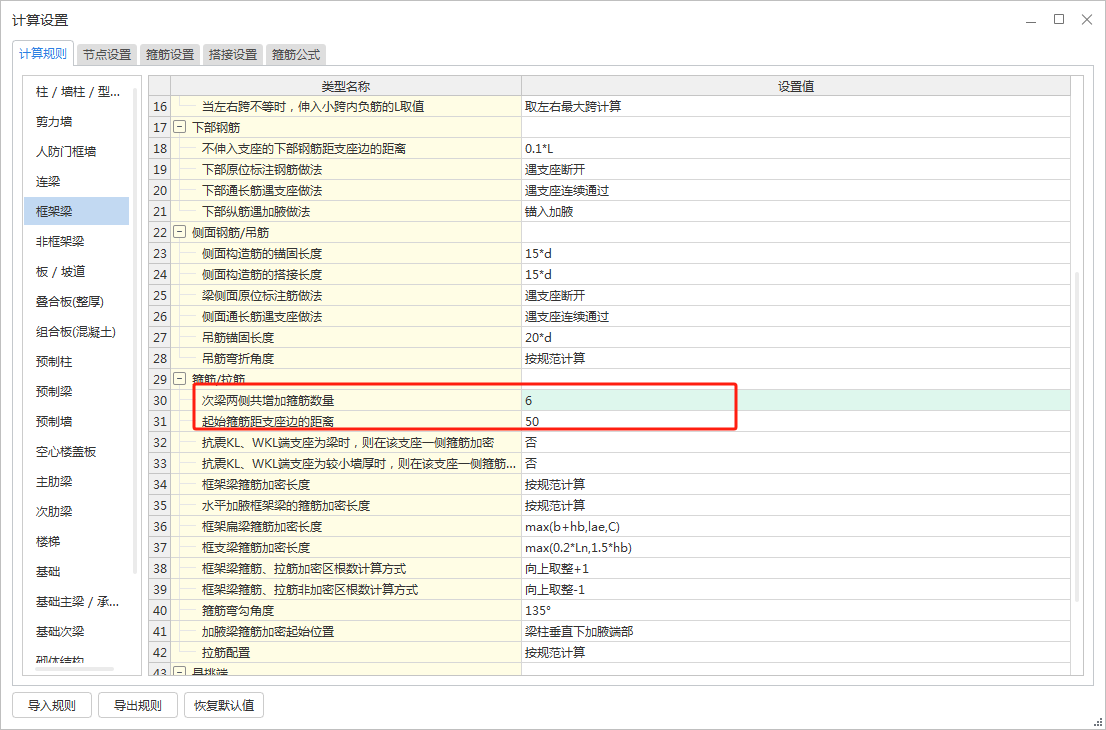This screenshot has width=1106, height=730.
Task: Edit value 6 for 次梁两侧共增加箍筋数量
Action: tap(796, 401)
